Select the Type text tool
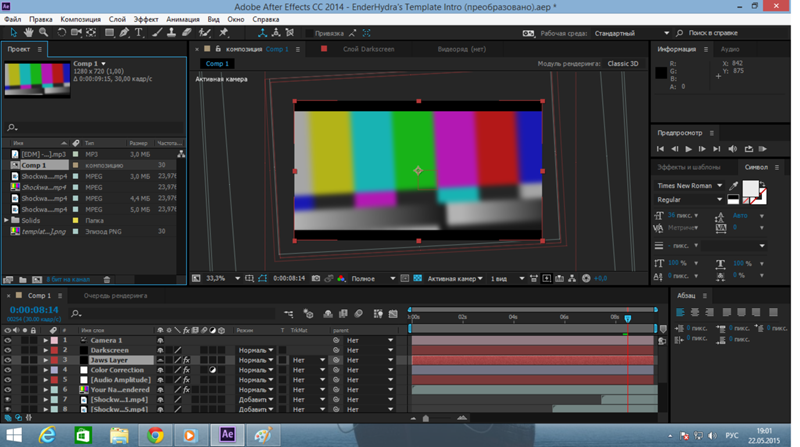 click(138, 33)
